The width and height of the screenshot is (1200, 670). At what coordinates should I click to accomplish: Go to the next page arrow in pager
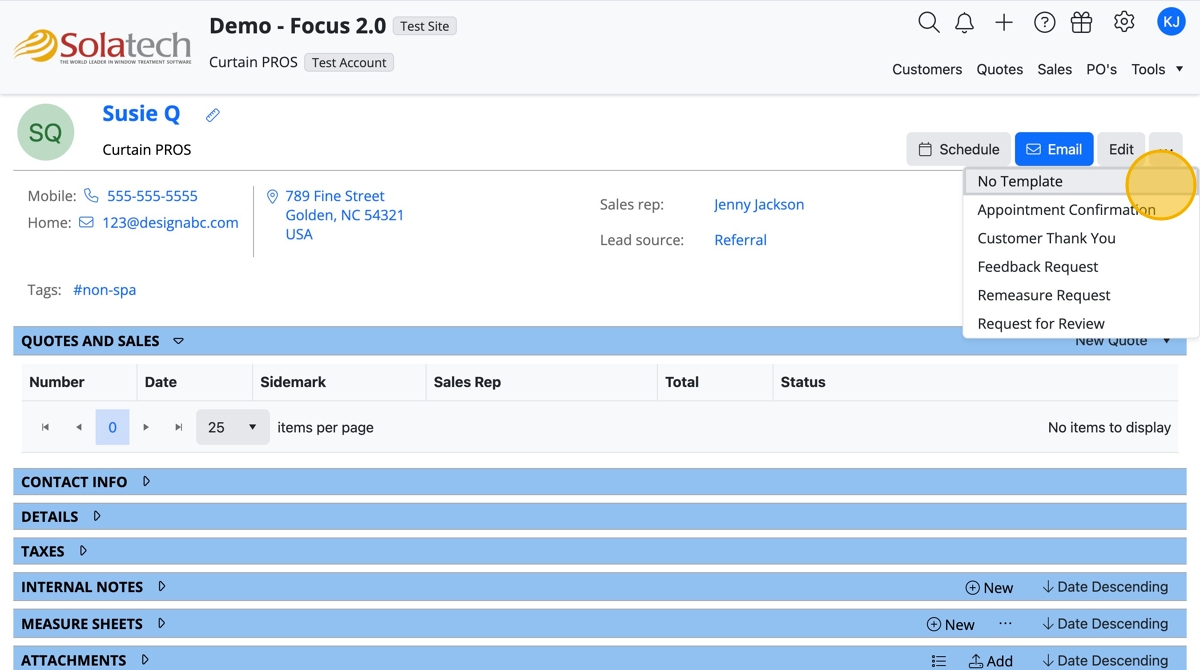point(146,427)
